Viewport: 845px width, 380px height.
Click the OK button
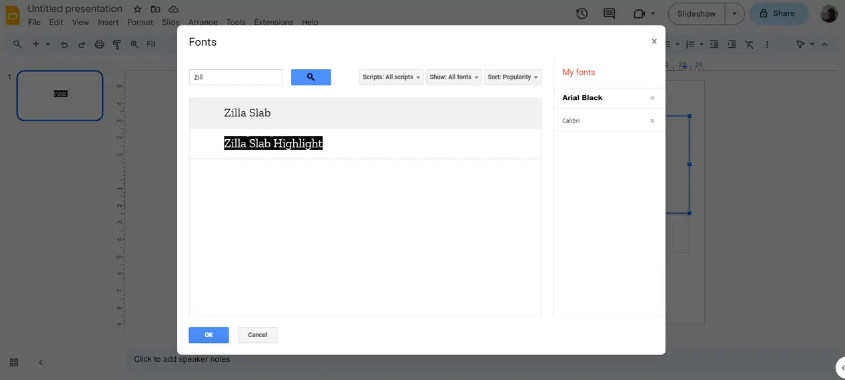point(209,335)
